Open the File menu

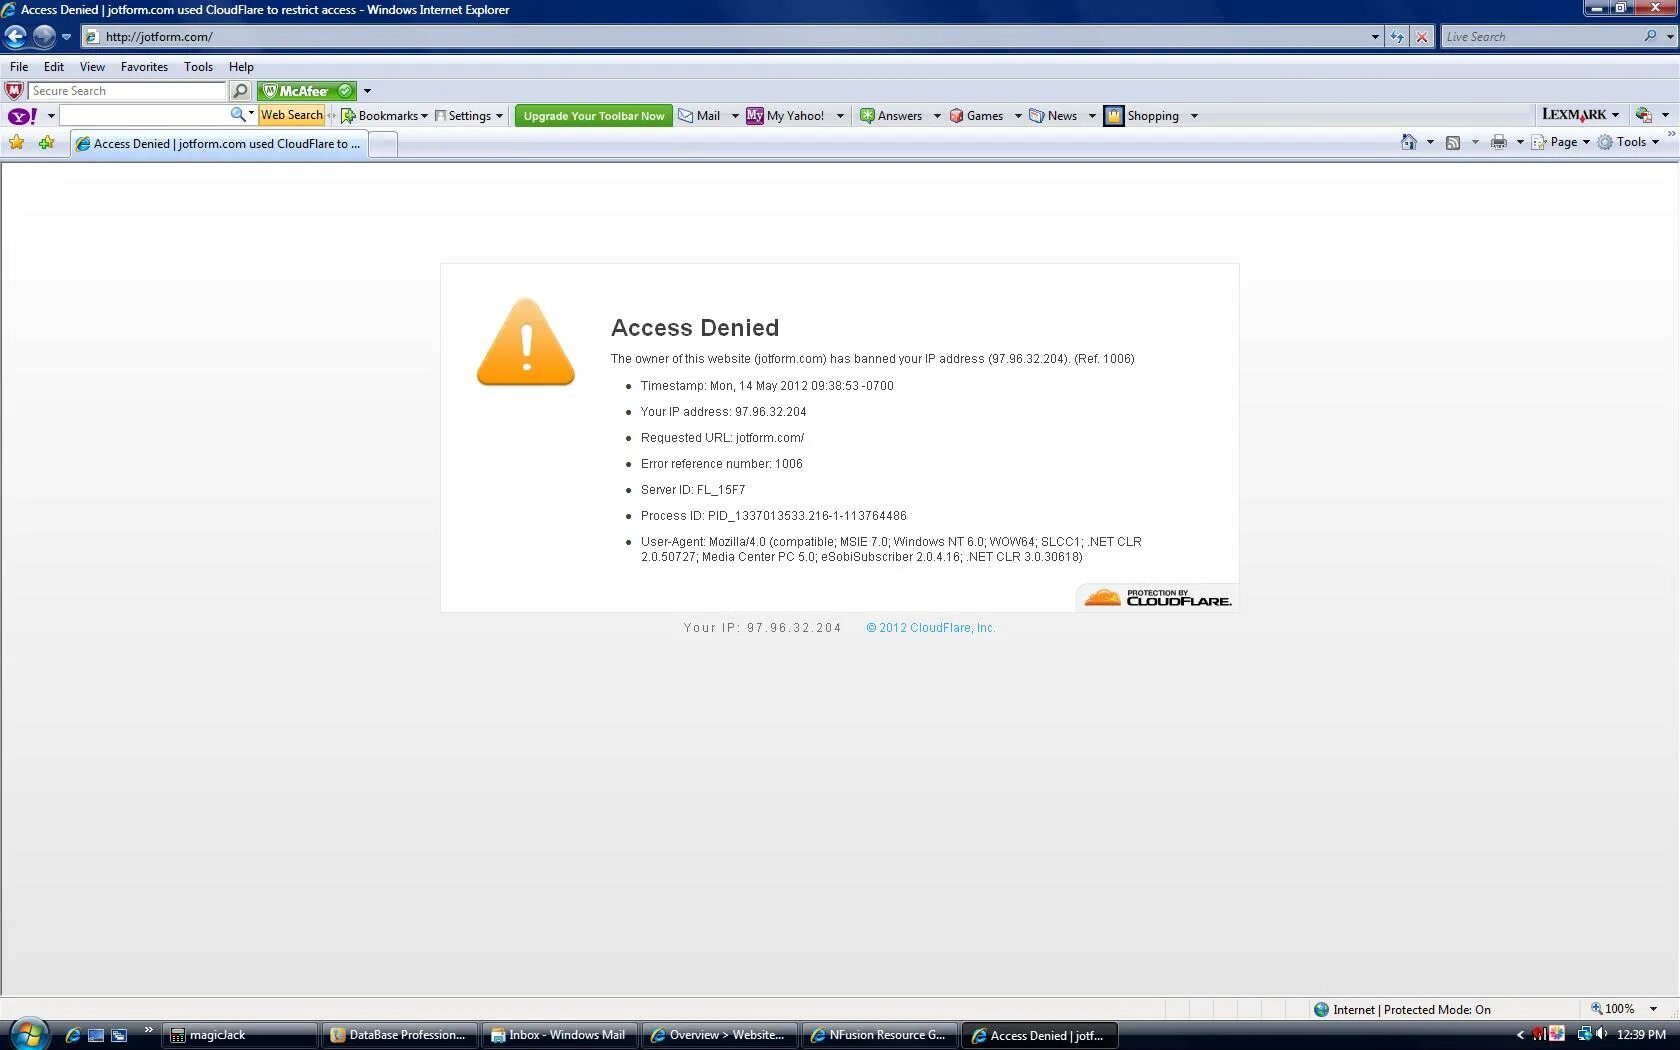(x=19, y=67)
